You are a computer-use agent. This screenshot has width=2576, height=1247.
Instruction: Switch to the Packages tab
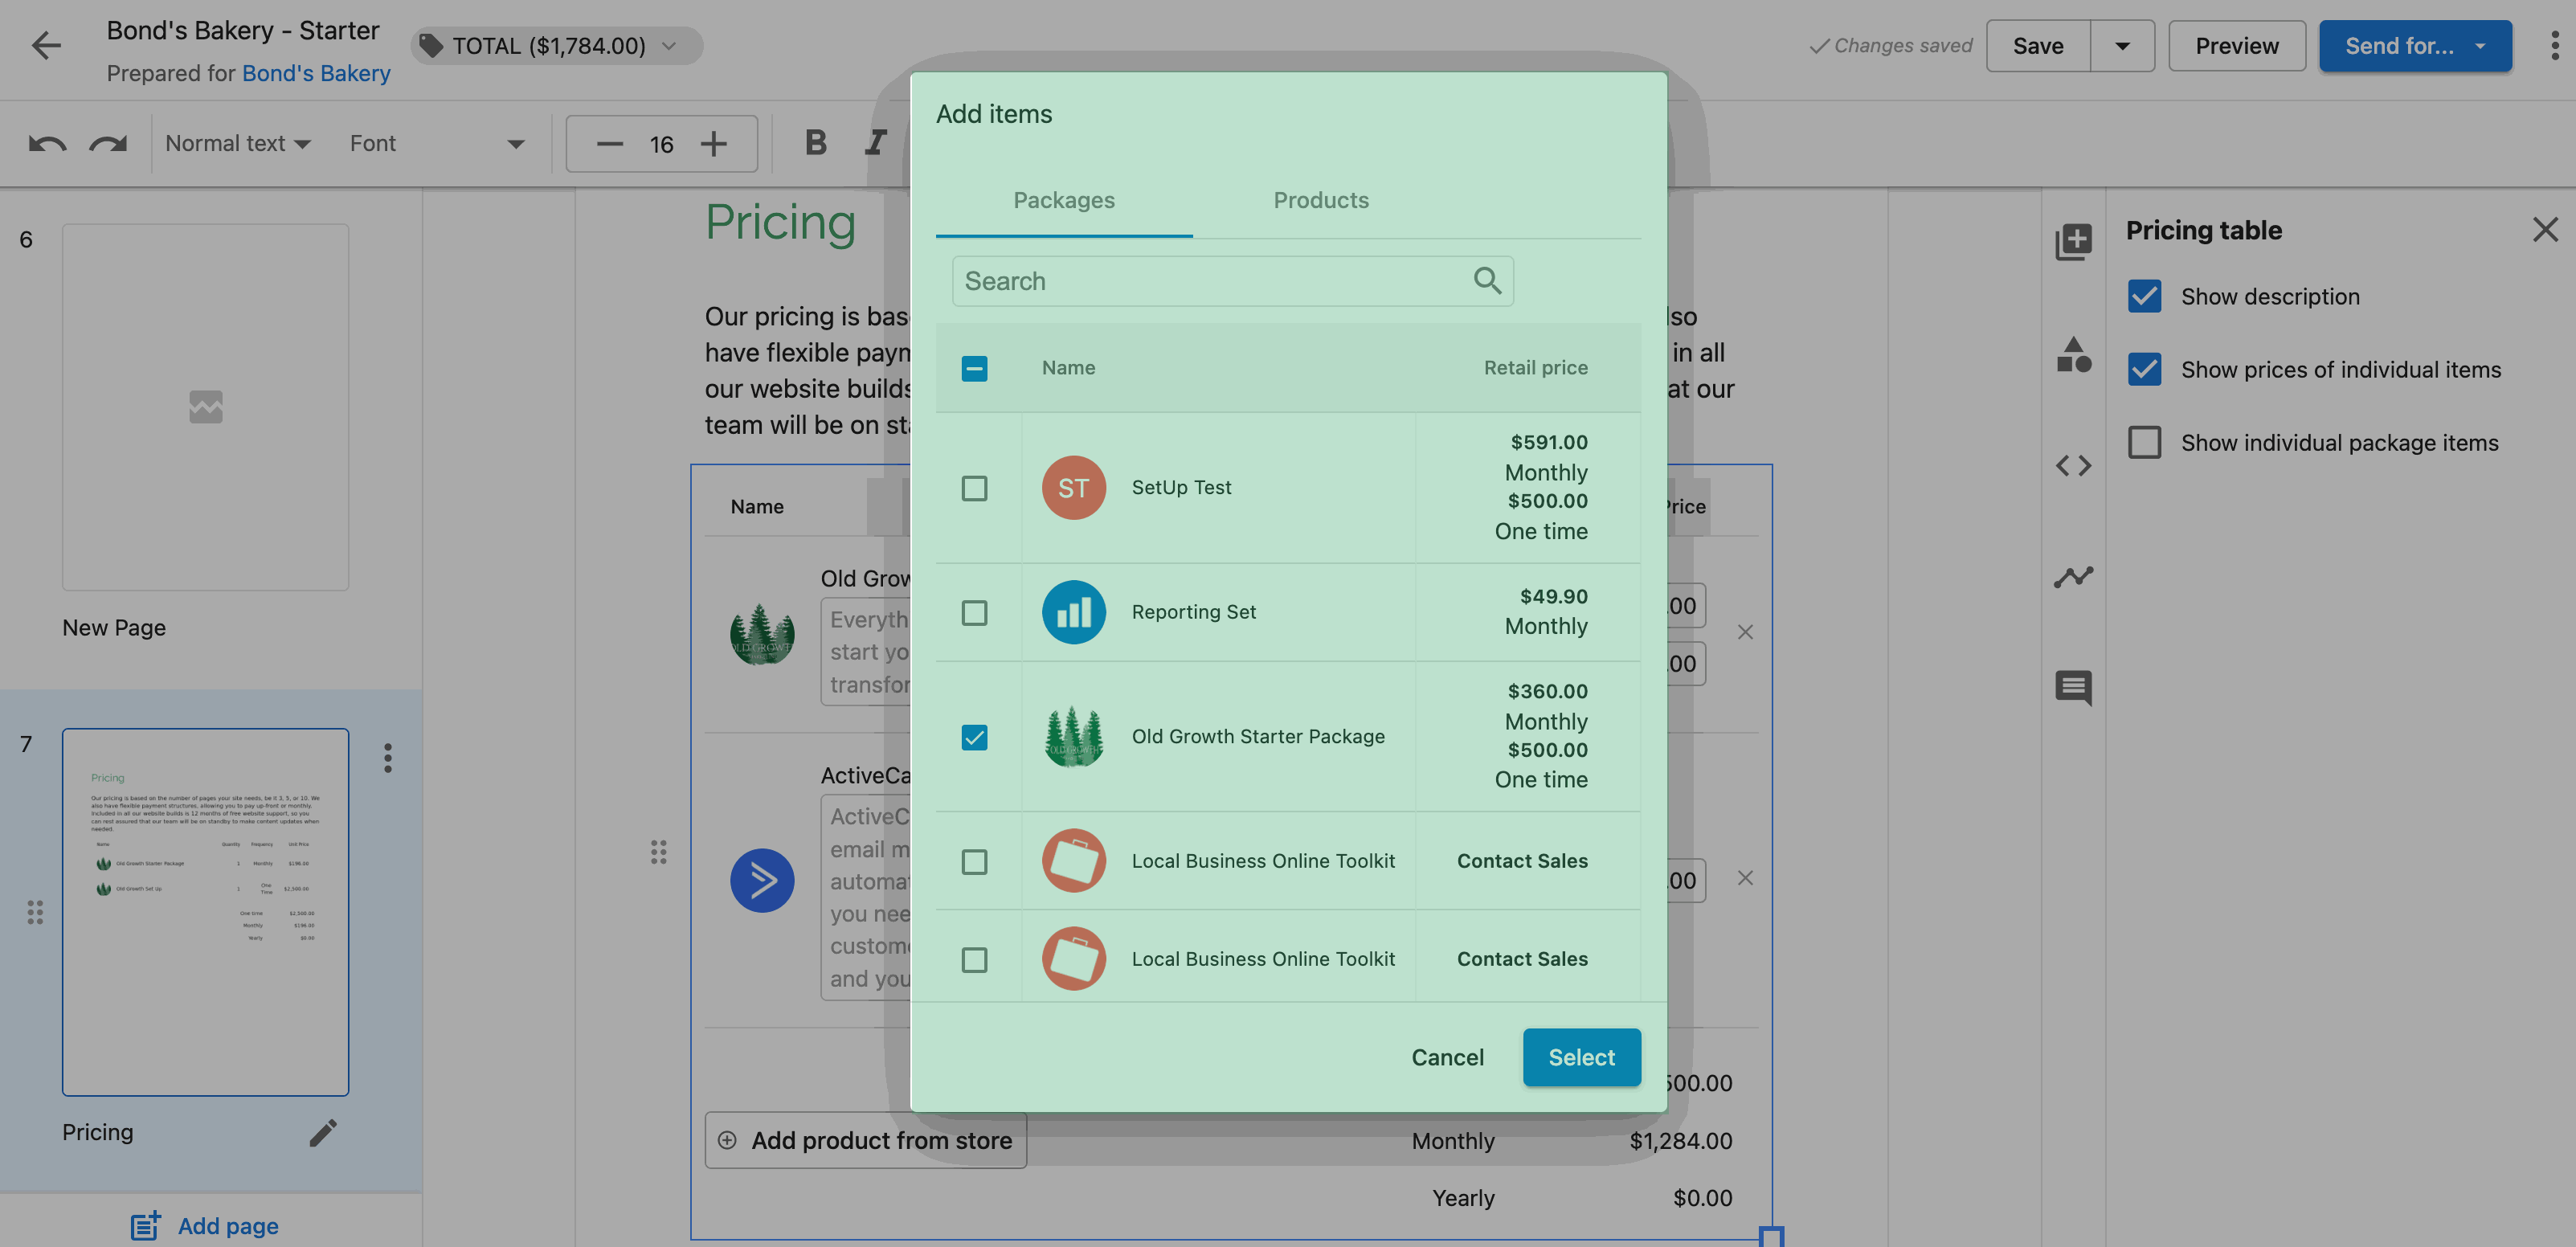1064,200
